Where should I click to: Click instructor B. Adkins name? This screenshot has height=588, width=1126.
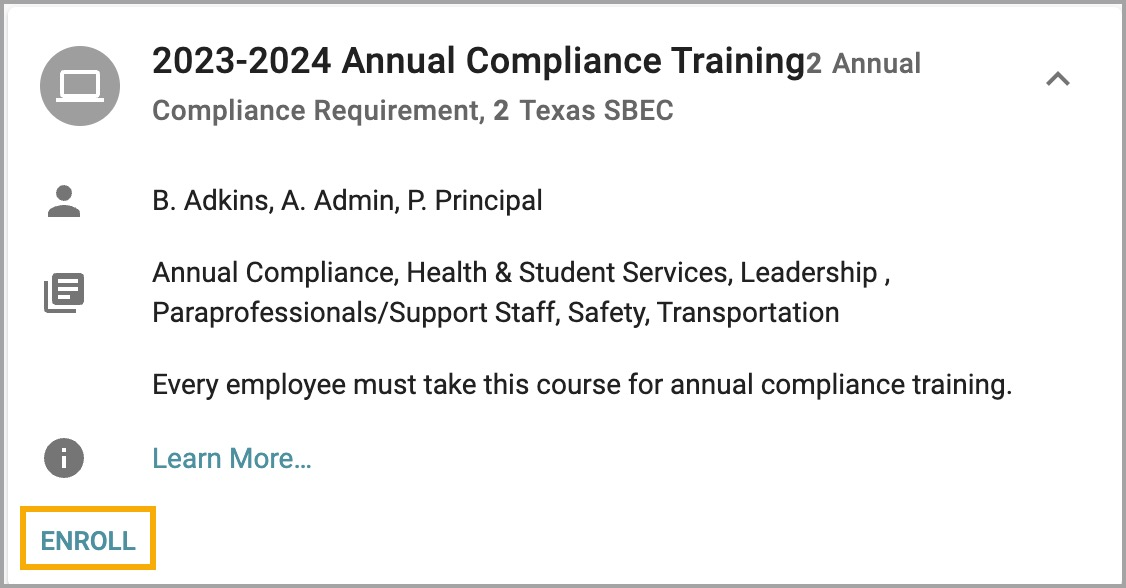pos(203,200)
